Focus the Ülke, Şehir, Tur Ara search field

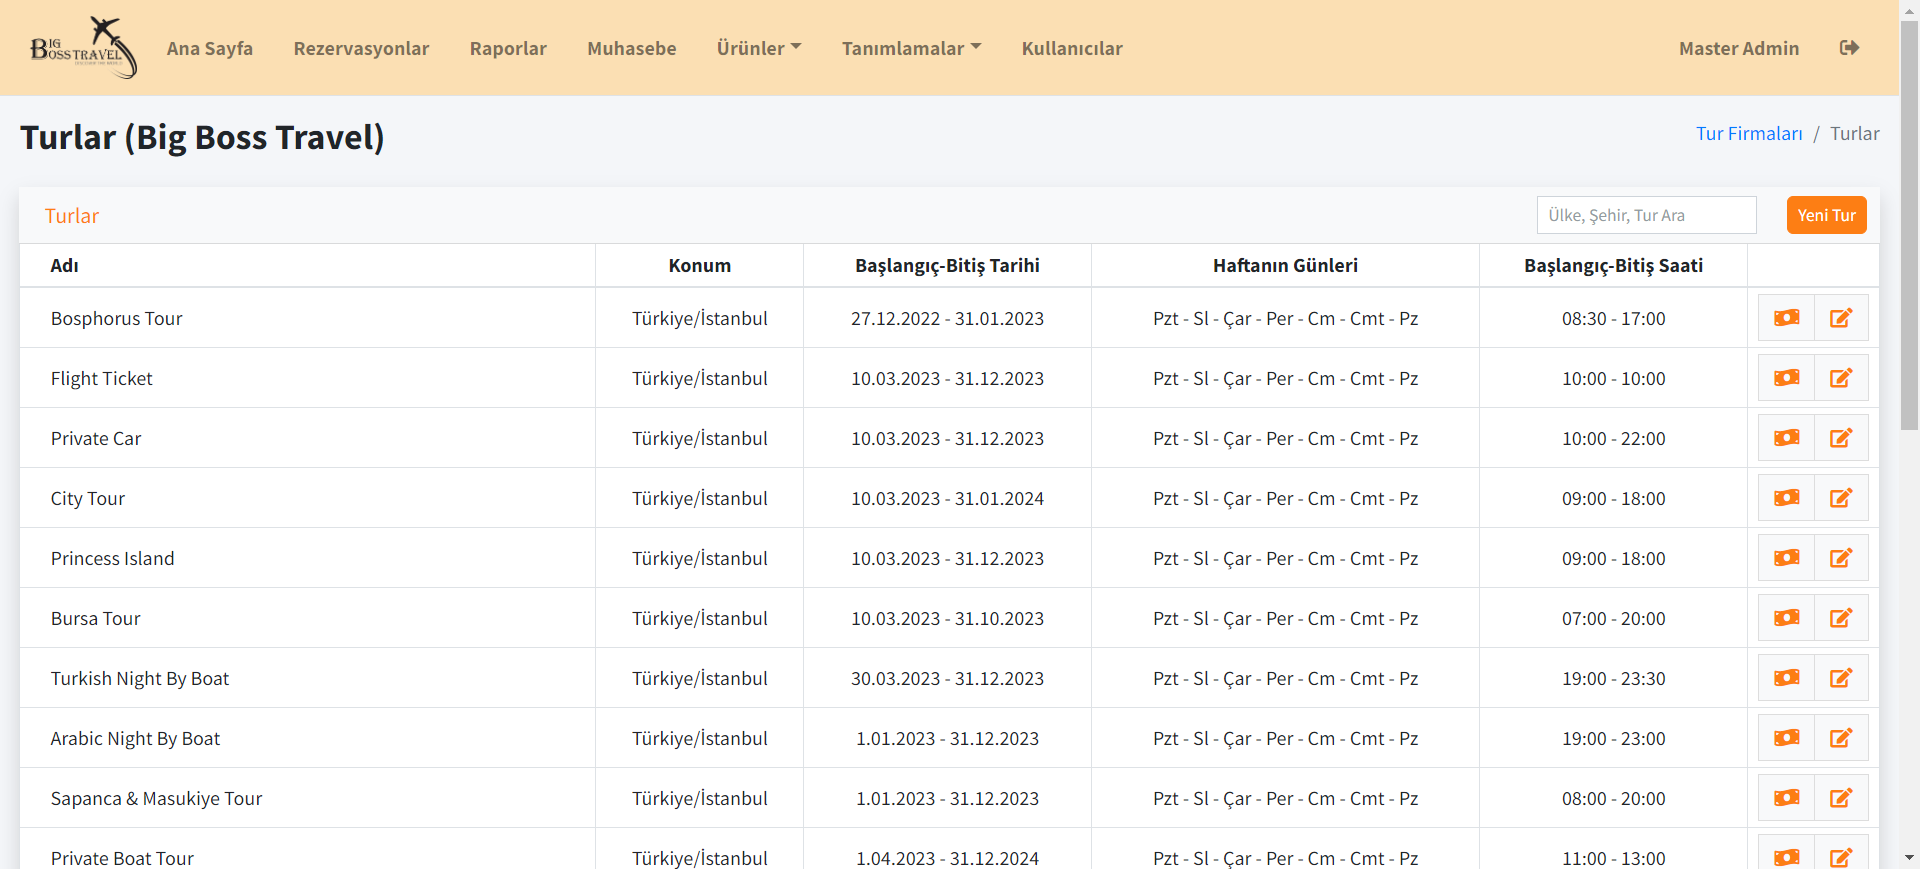[1646, 215]
